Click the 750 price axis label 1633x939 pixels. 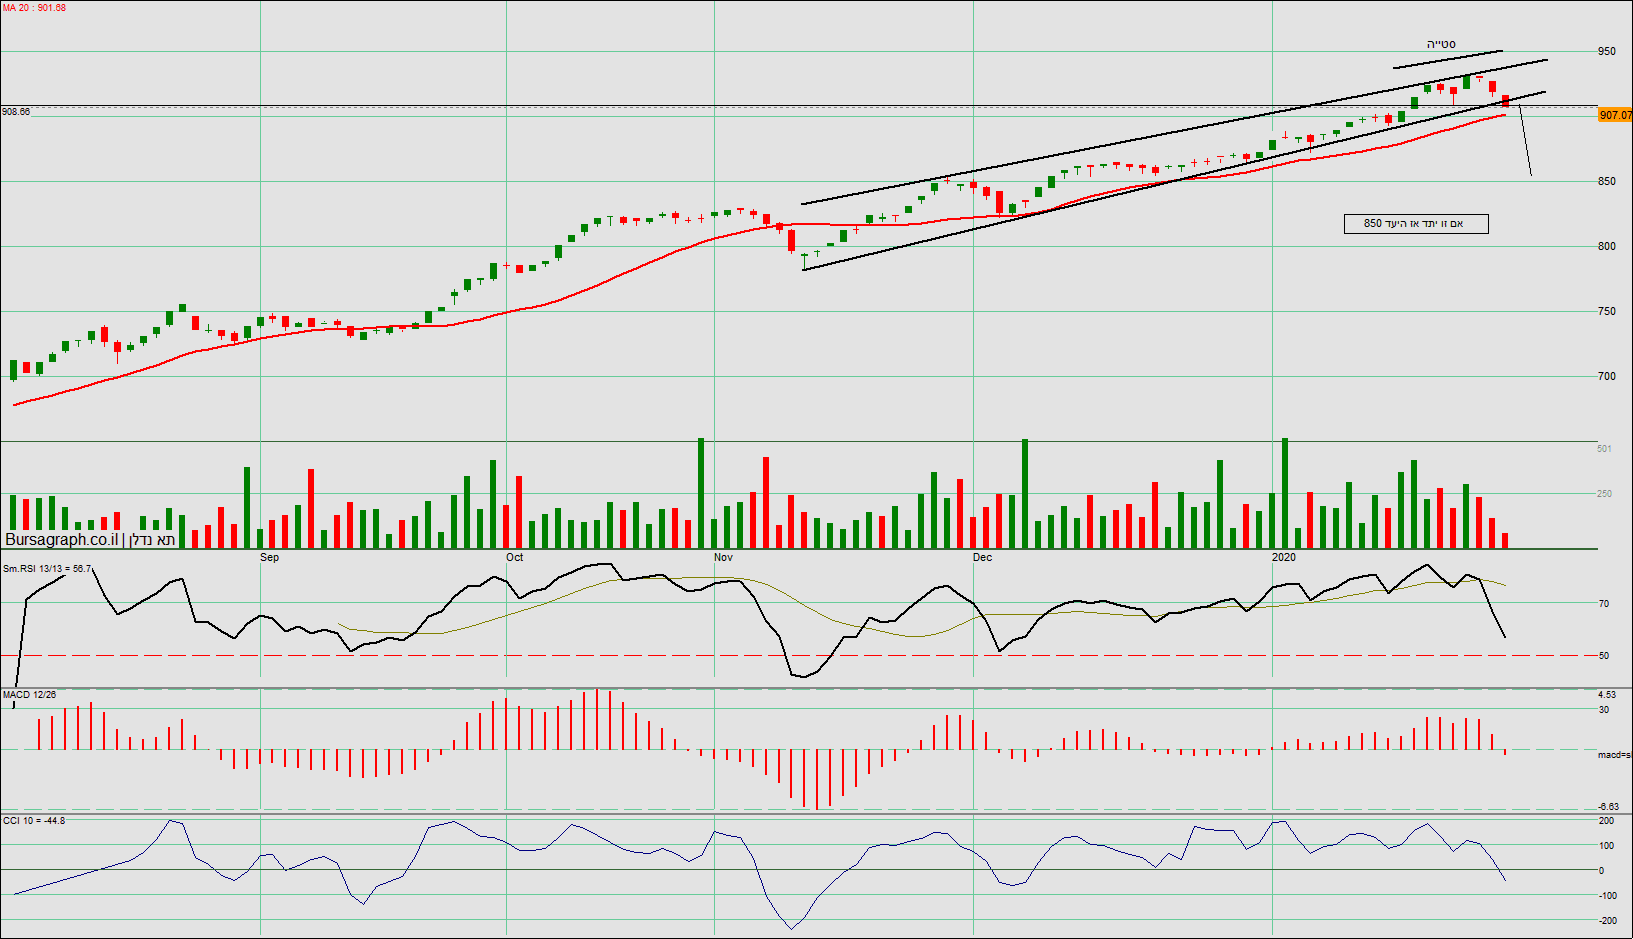tap(1607, 311)
